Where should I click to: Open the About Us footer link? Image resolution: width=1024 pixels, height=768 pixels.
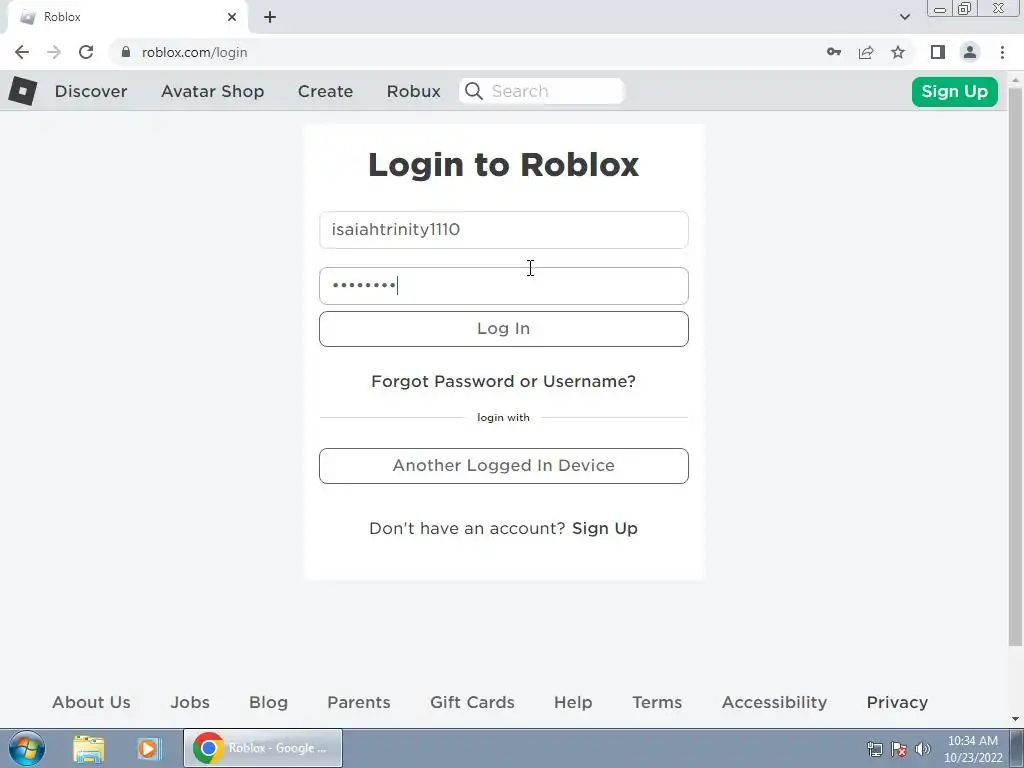(91, 702)
